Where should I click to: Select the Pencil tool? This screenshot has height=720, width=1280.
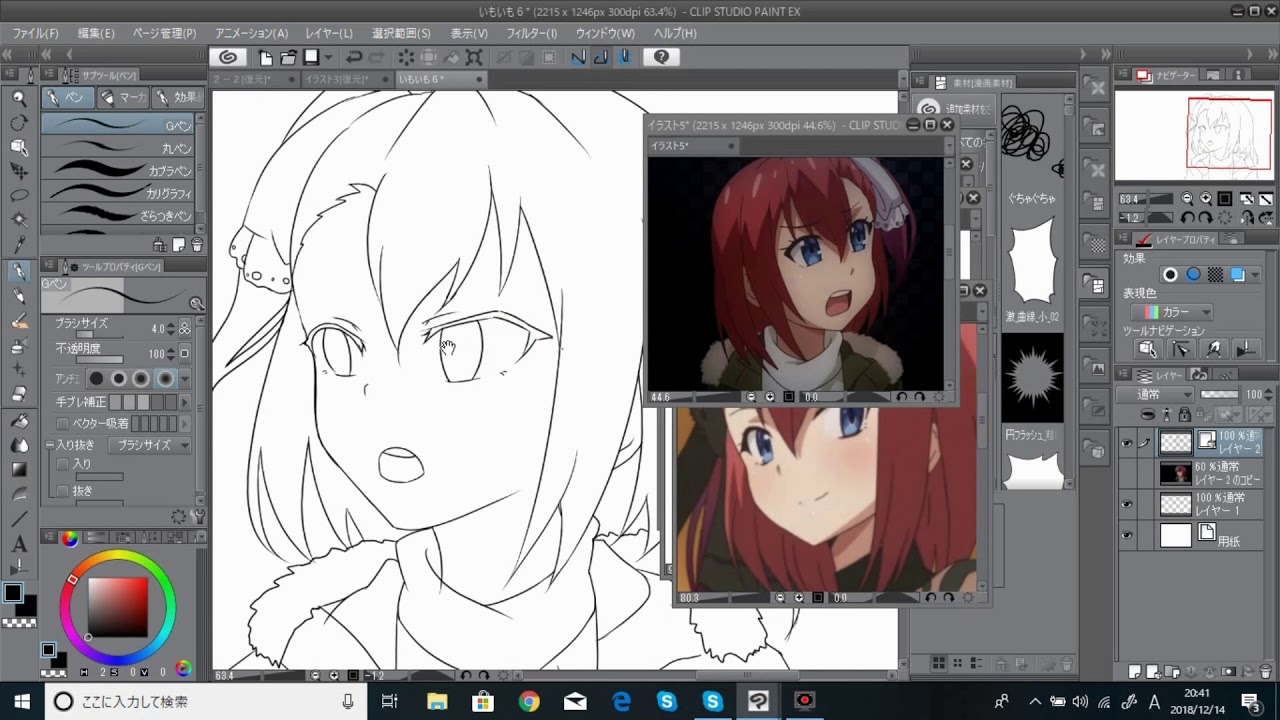(19, 297)
